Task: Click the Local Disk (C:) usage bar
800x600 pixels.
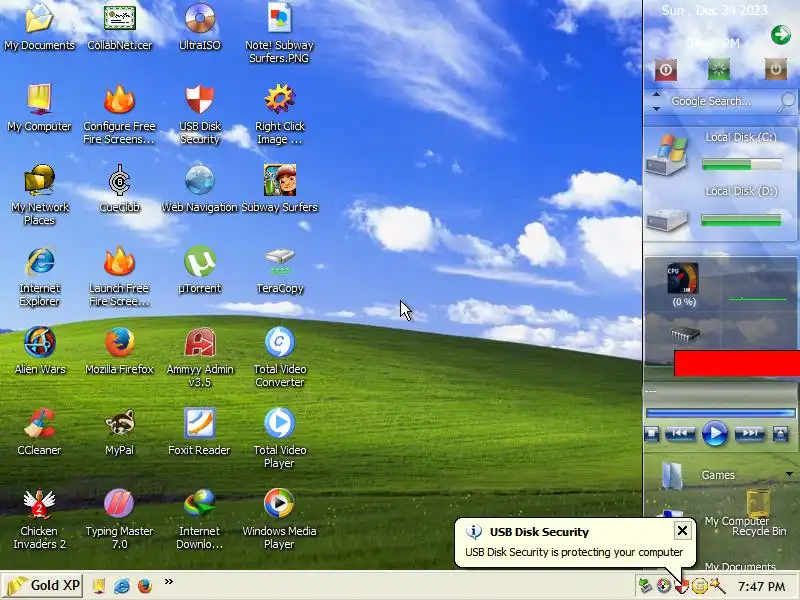Action: [742, 164]
